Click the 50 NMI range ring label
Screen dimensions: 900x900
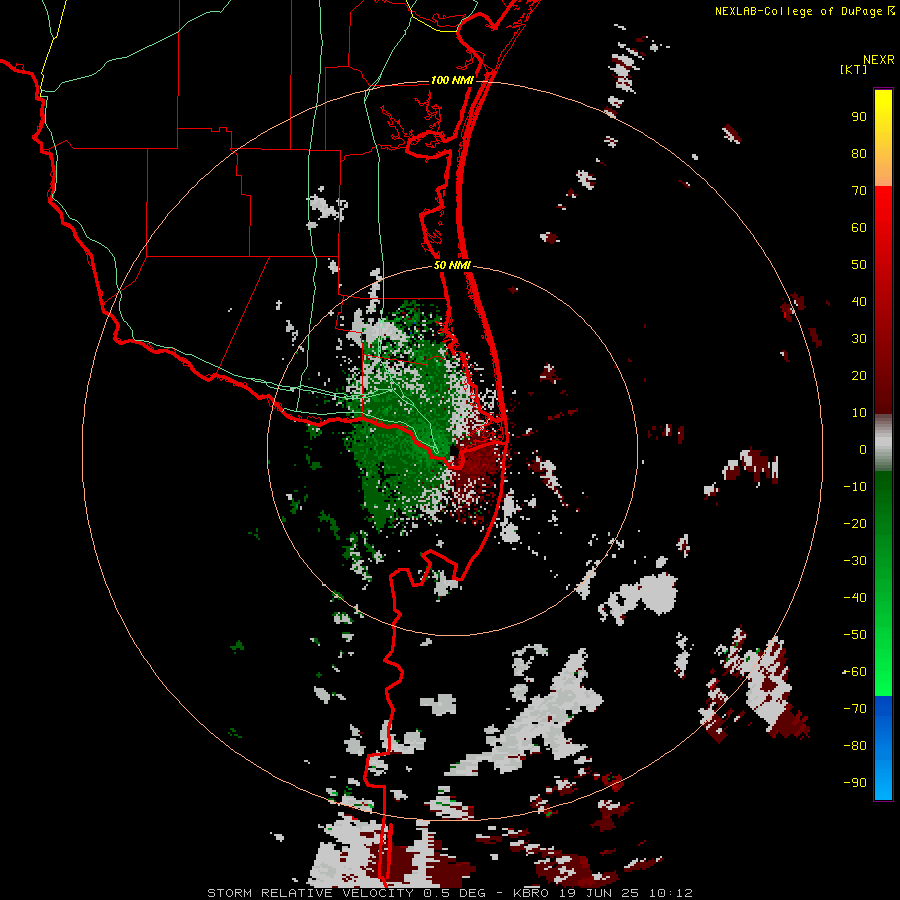tap(452, 265)
